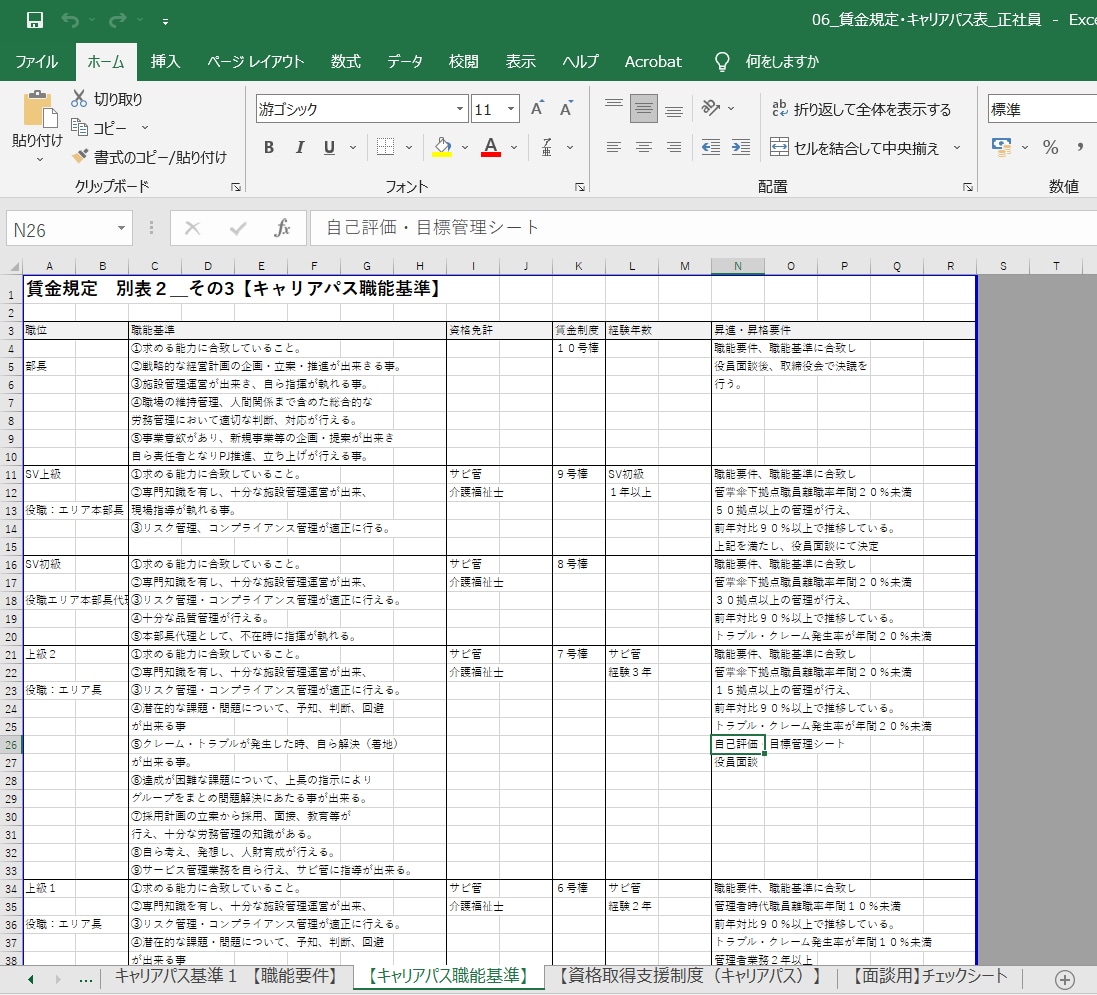Click the Save icon in the title bar
This screenshot has height=995, width=1097.
click(34, 20)
